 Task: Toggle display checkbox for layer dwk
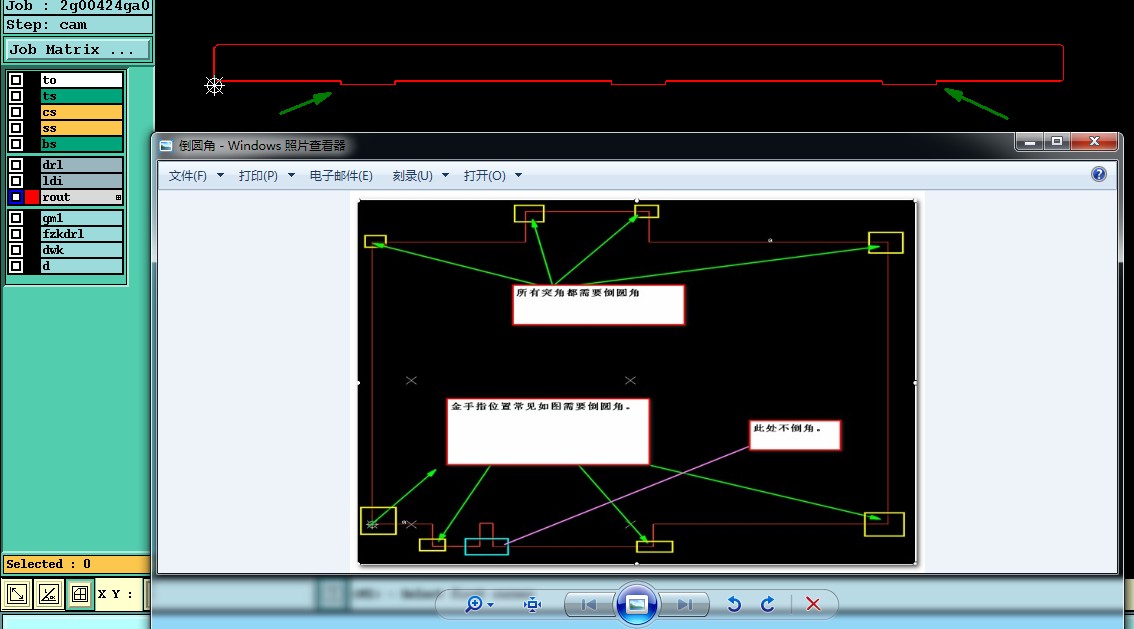click(16, 250)
